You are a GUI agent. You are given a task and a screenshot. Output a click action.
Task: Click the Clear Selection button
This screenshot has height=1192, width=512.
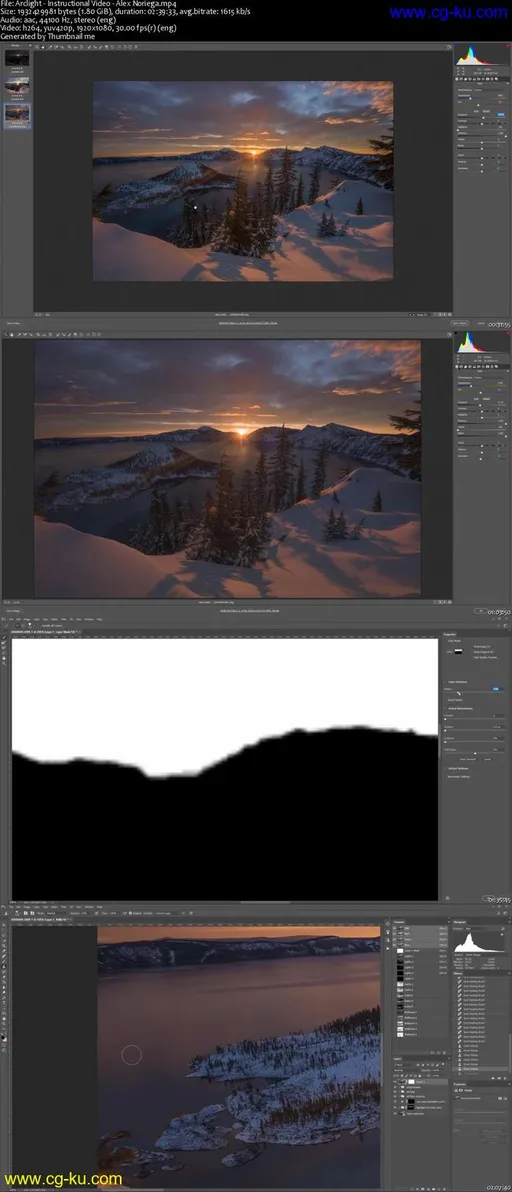coord(468,759)
